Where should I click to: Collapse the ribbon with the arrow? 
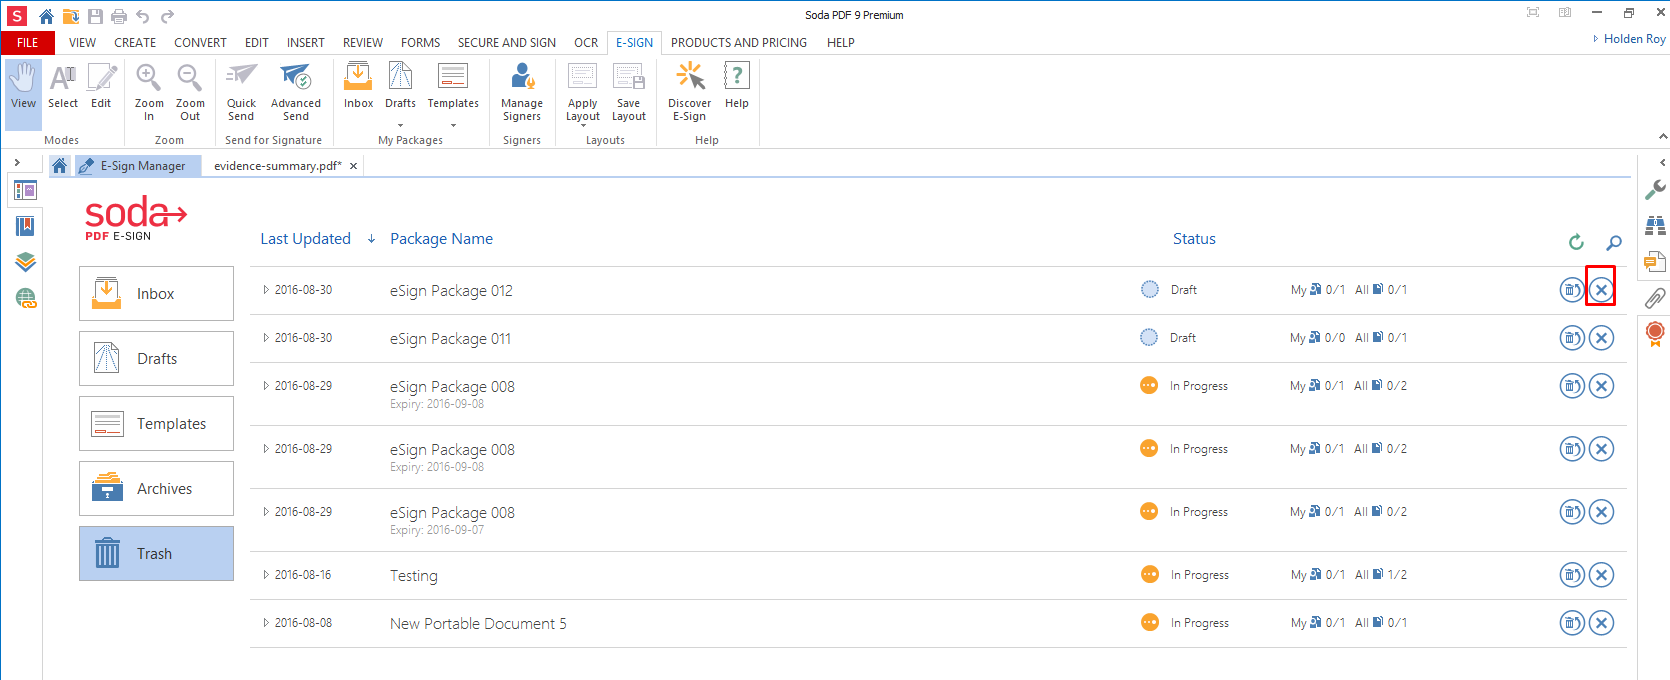coord(1663,136)
